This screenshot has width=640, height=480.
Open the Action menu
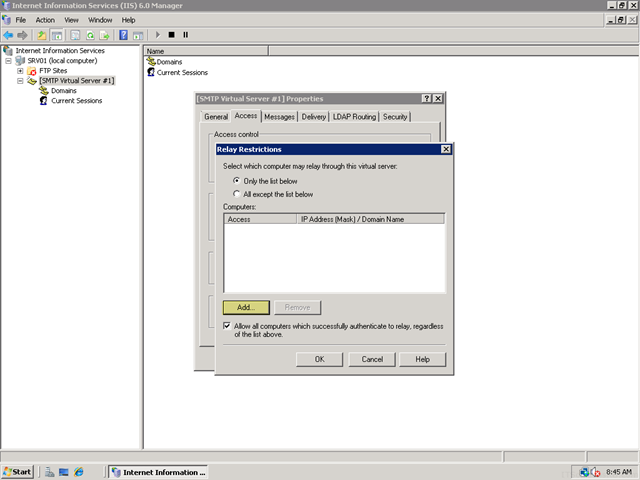point(45,20)
